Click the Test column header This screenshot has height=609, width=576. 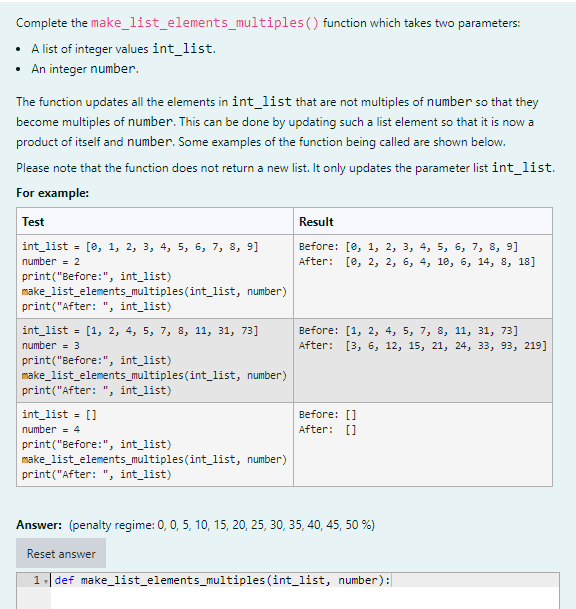(x=33, y=222)
